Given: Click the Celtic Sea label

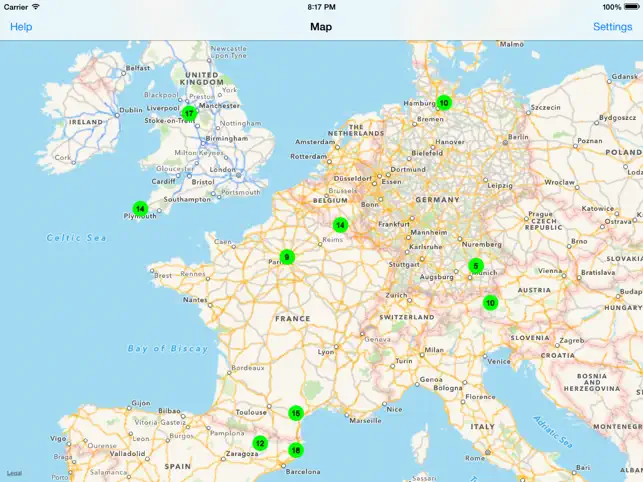Looking at the screenshot, I should (76, 238).
